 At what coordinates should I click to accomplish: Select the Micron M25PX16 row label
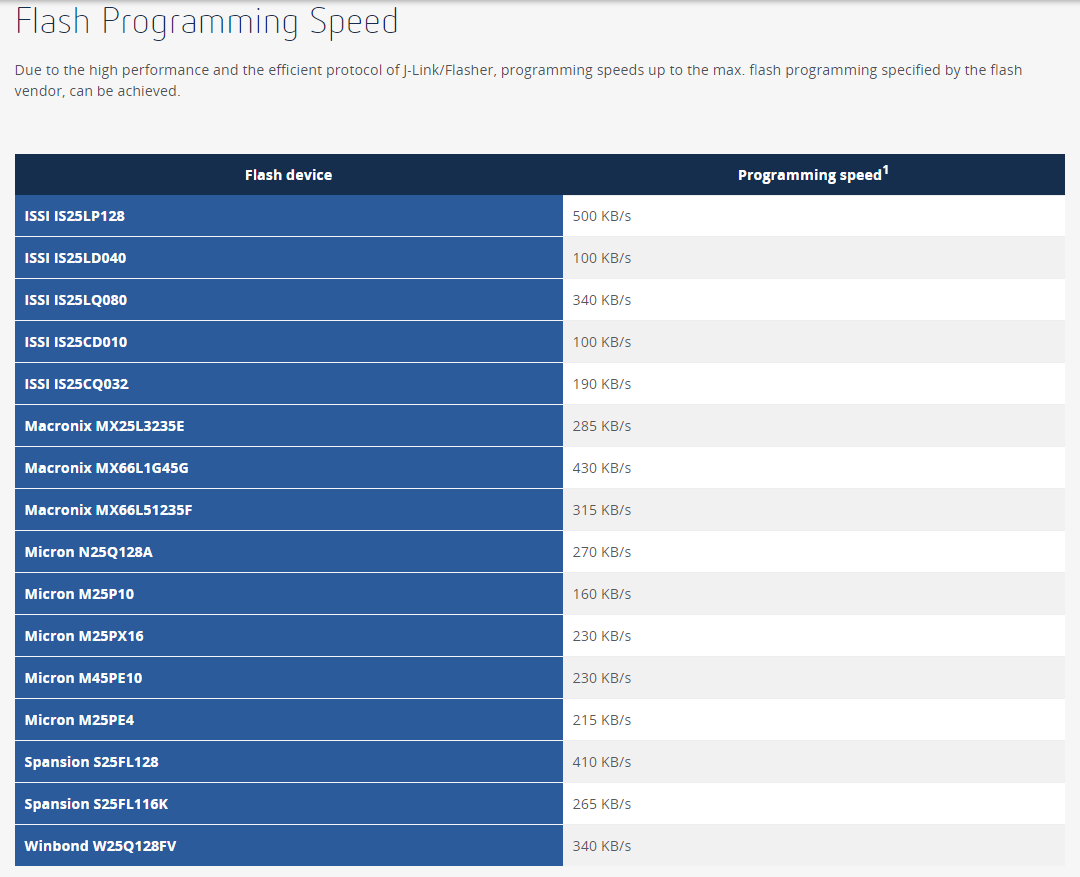point(84,636)
